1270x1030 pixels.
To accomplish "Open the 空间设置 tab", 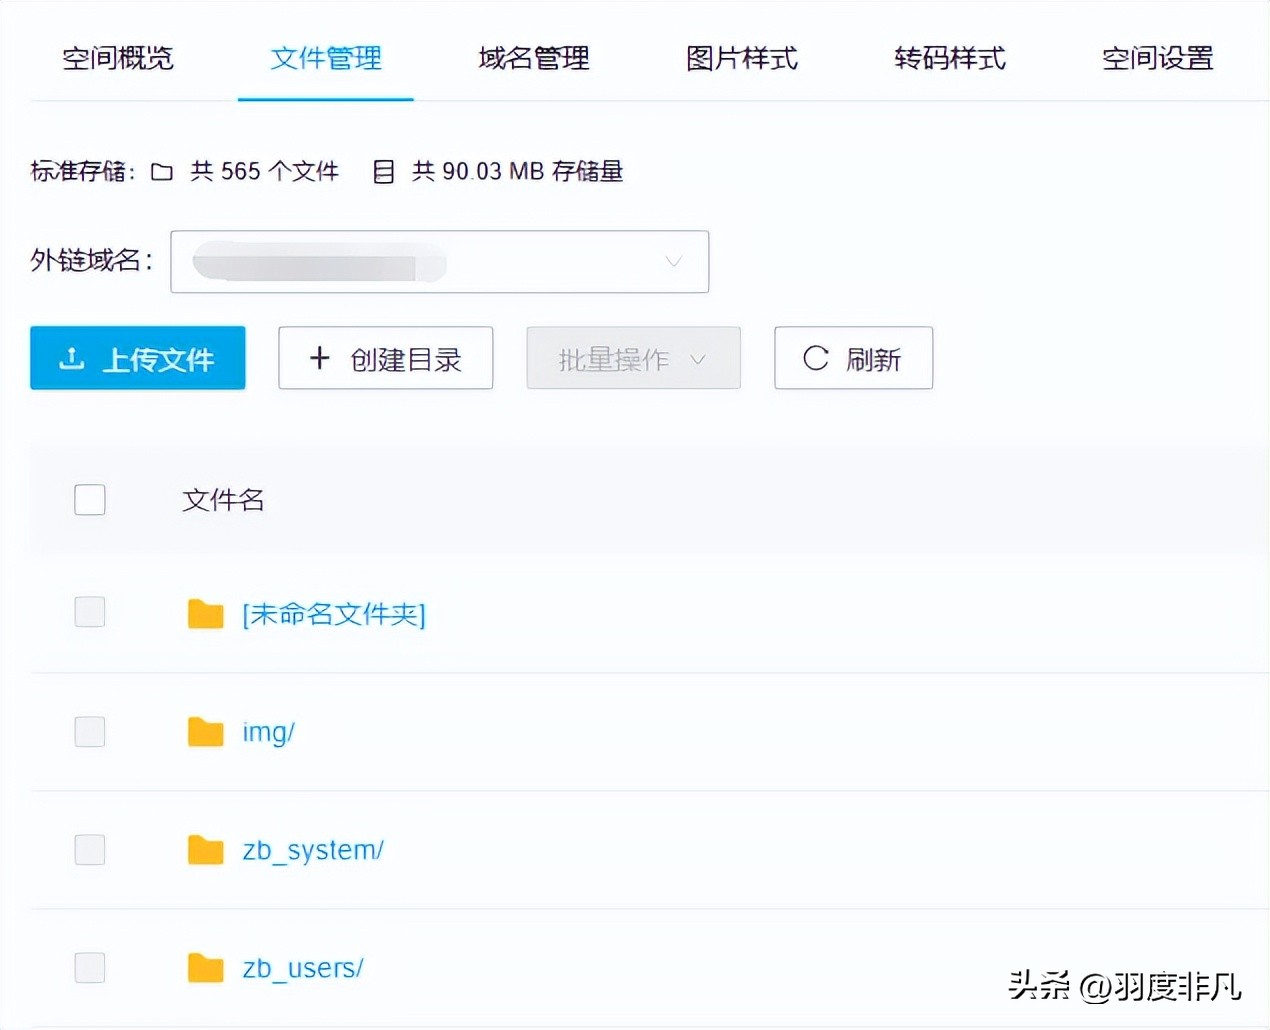I will [1157, 58].
